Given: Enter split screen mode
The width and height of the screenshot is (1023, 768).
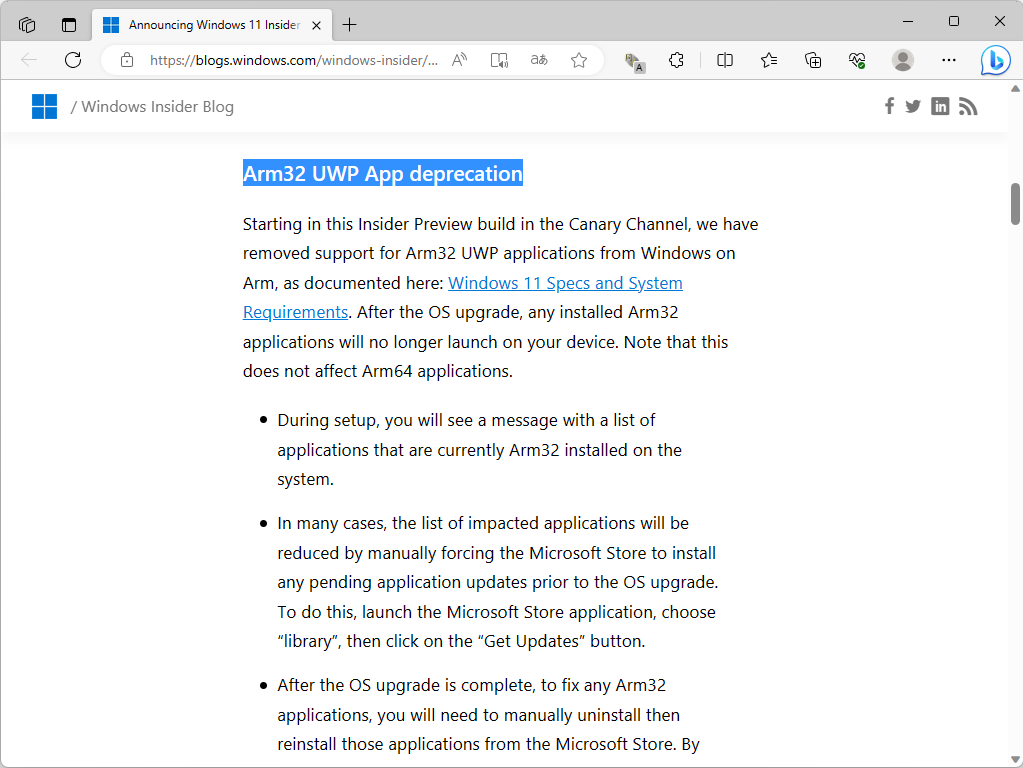Looking at the screenshot, I should (x=724, y=60).
